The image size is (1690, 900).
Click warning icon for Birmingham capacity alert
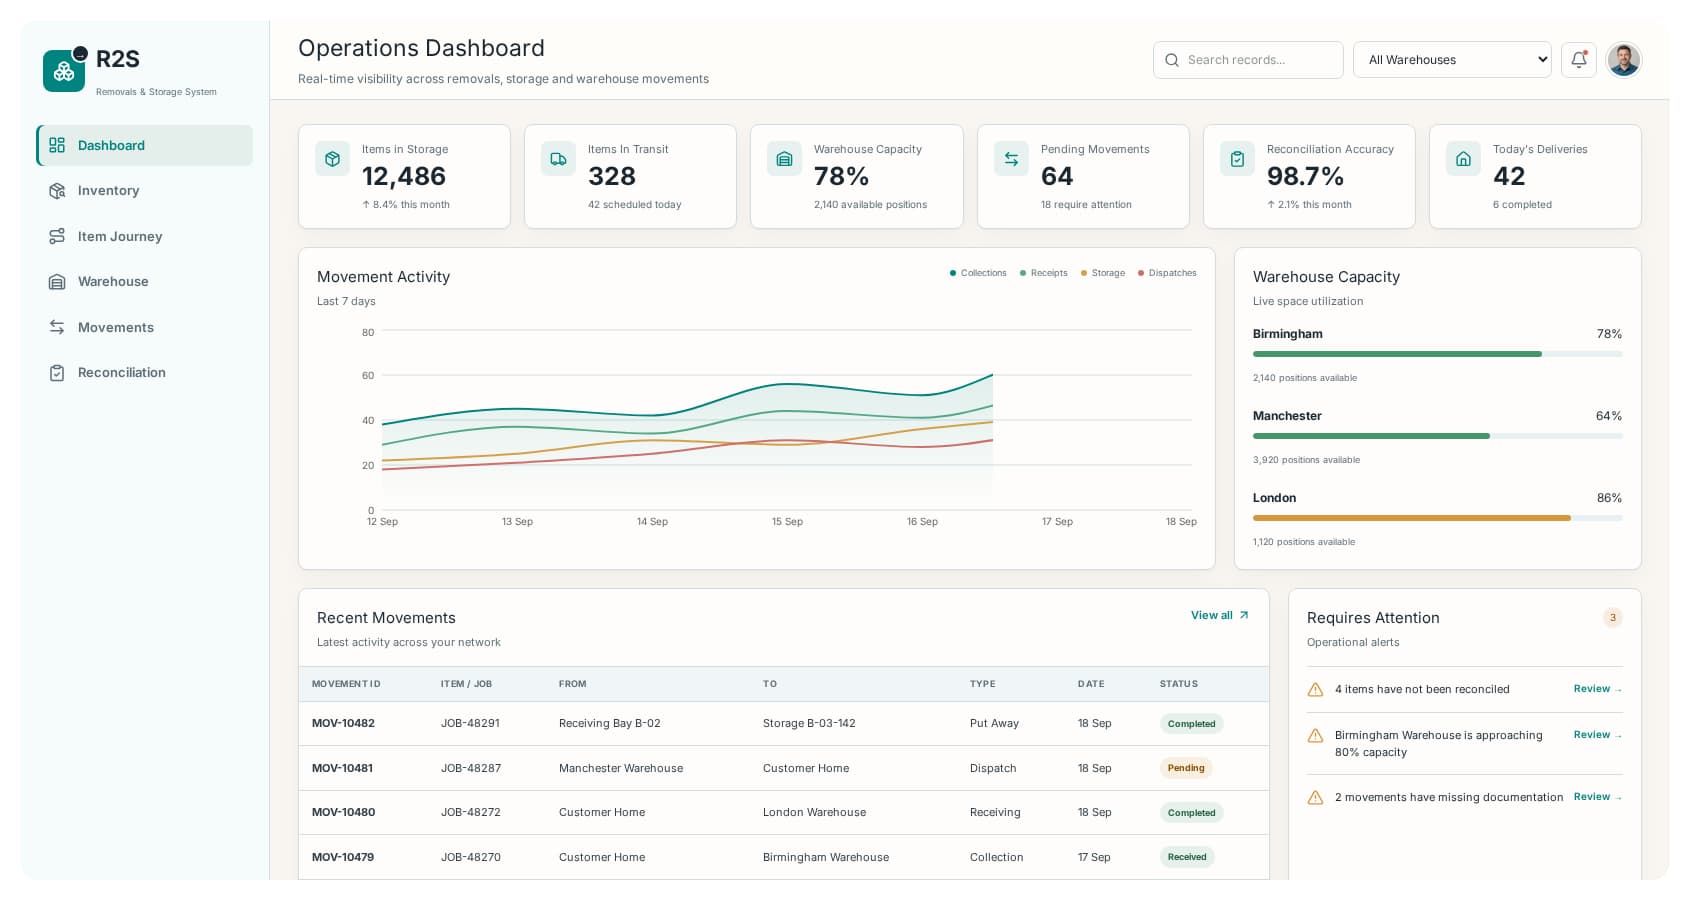1316,736
